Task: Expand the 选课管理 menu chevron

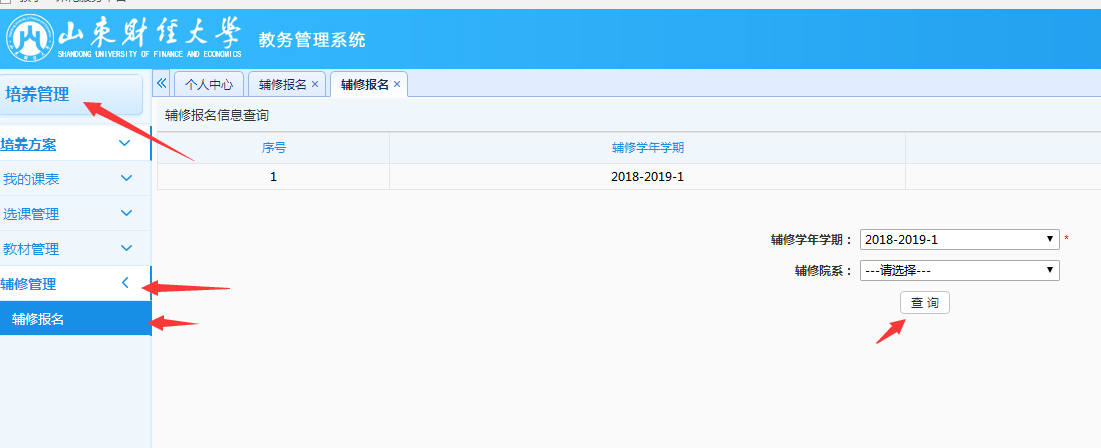Action: 126,214
